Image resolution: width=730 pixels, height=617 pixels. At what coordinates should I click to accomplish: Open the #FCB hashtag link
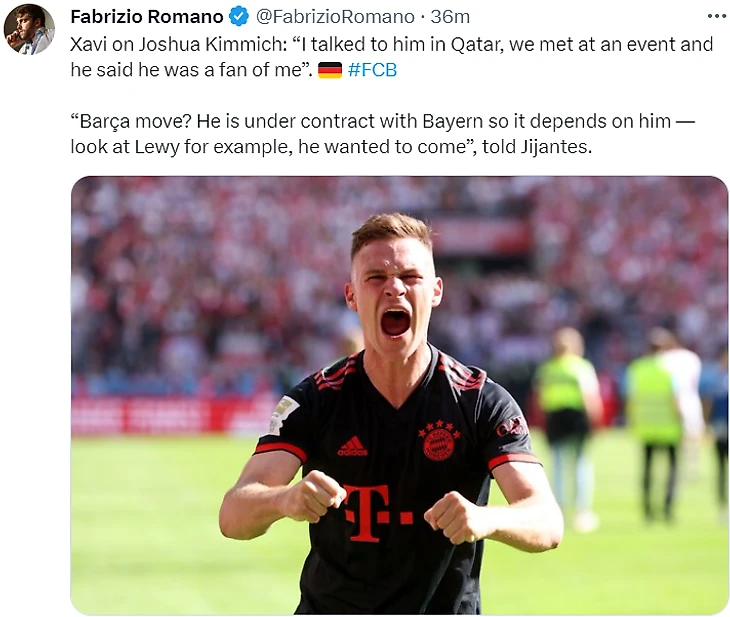tap(372, 70)
